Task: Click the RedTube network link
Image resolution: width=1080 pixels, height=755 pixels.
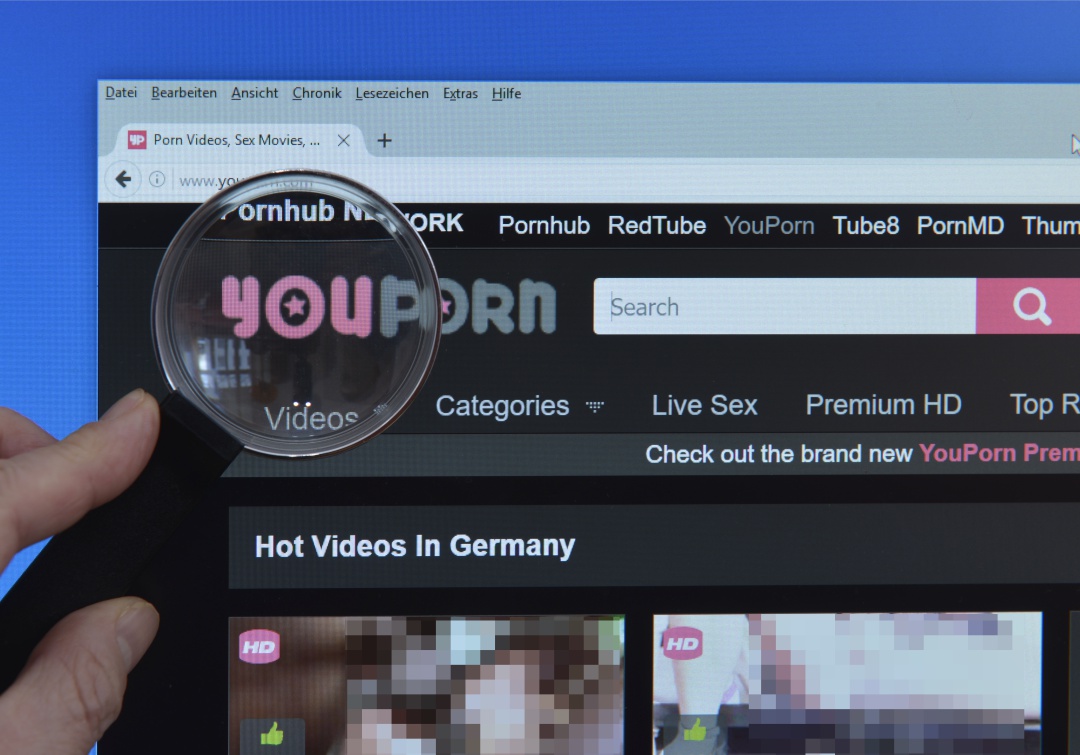Action: pos(656,225)
